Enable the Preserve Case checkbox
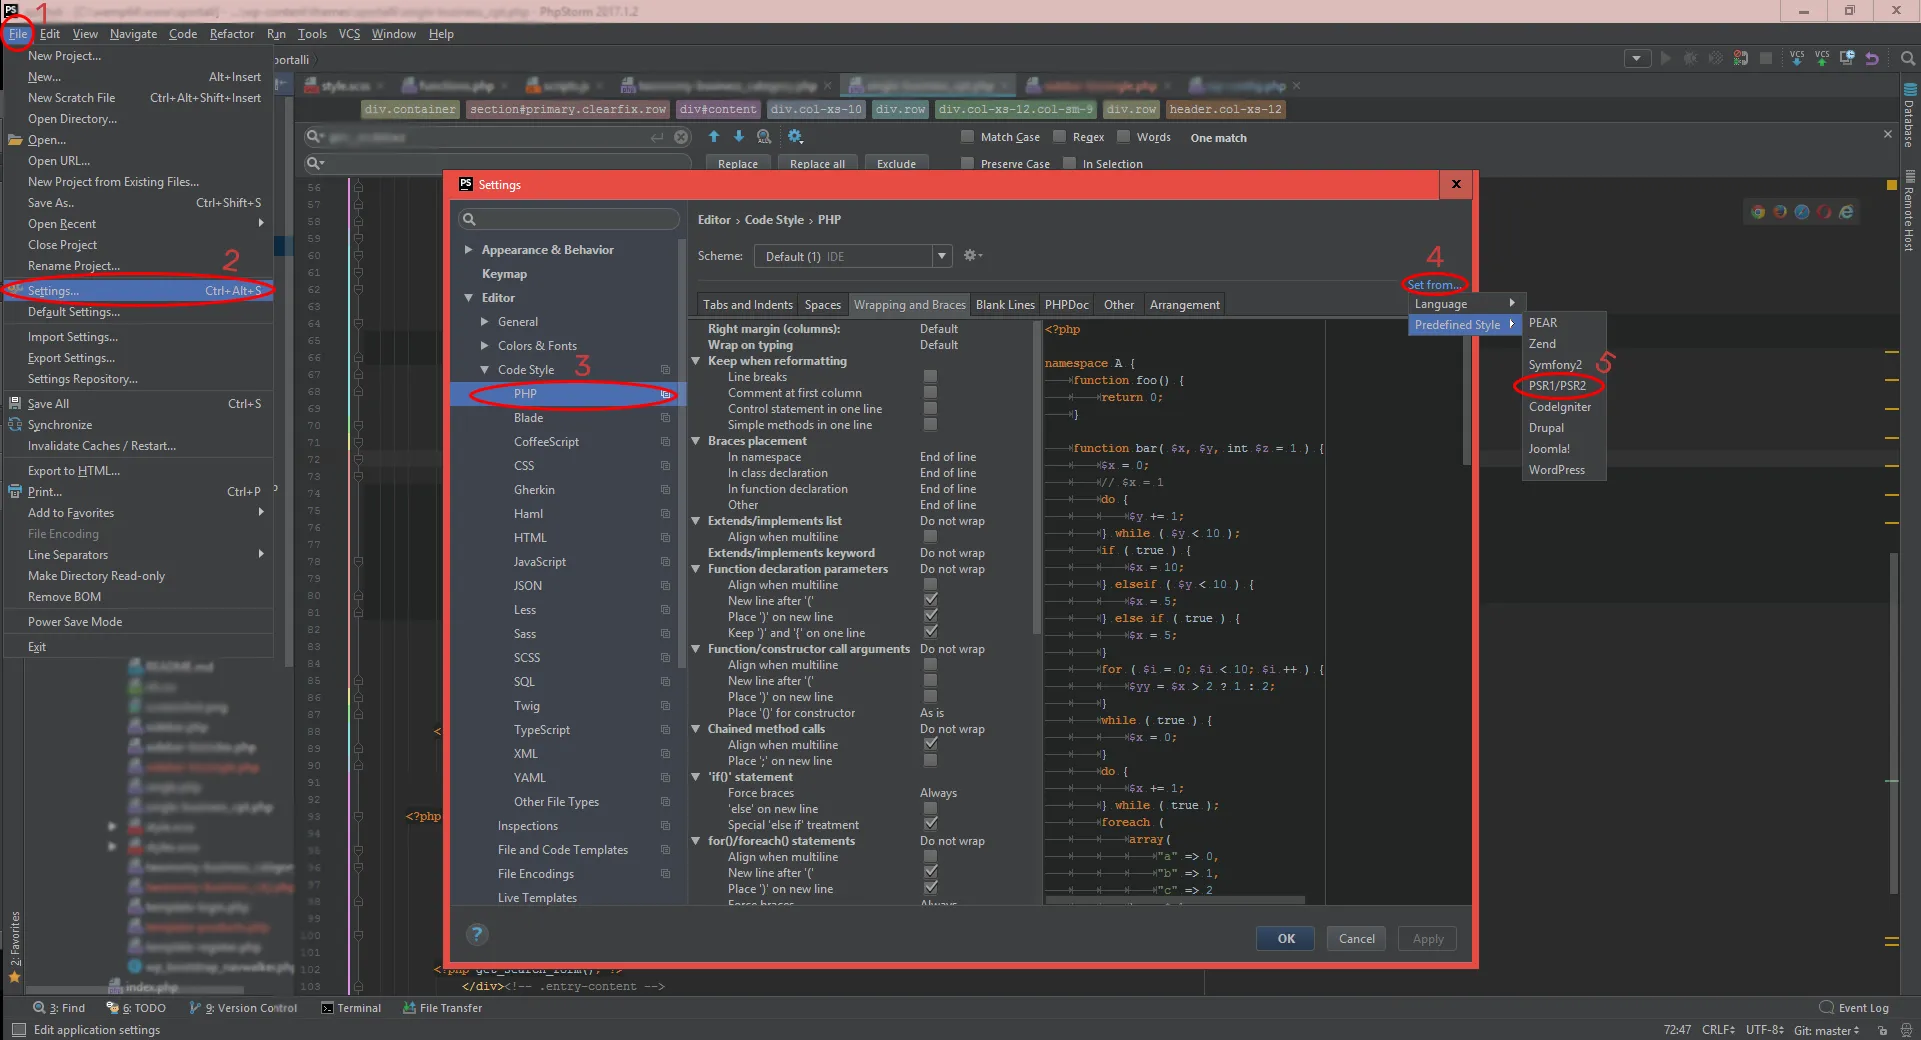 tap(967, 163)
